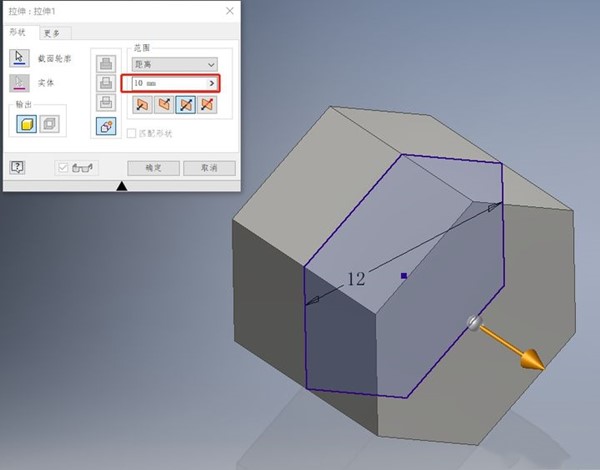Click the 确定 button

pos(153,168)
